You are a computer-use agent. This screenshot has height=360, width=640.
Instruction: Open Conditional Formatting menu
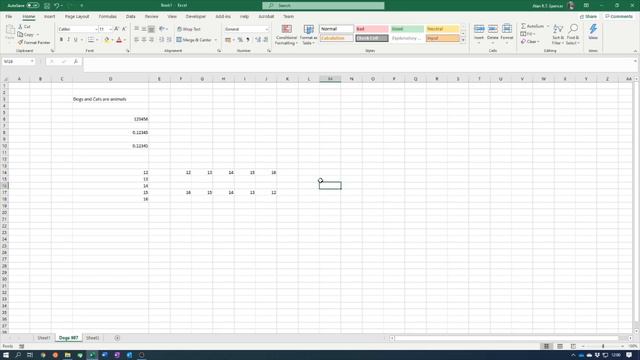tap(287, 35)
